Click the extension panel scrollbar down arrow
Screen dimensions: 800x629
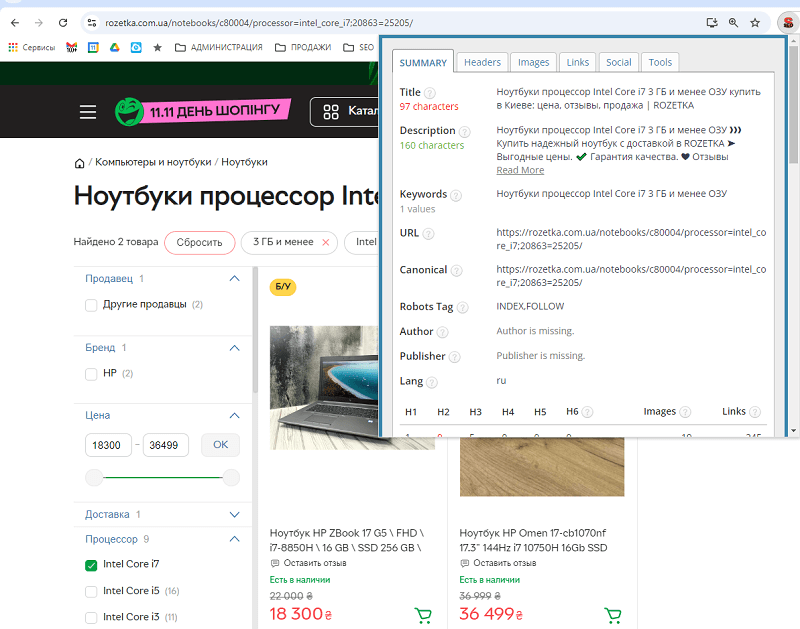pyautogui.click(x=793, y=431)
